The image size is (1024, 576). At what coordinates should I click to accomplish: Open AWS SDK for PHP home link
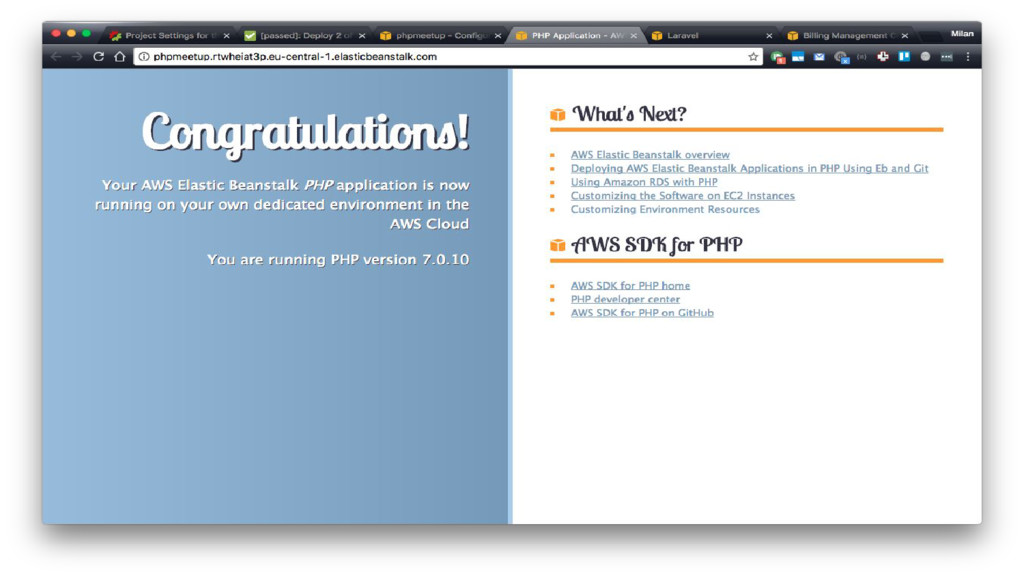630,285
